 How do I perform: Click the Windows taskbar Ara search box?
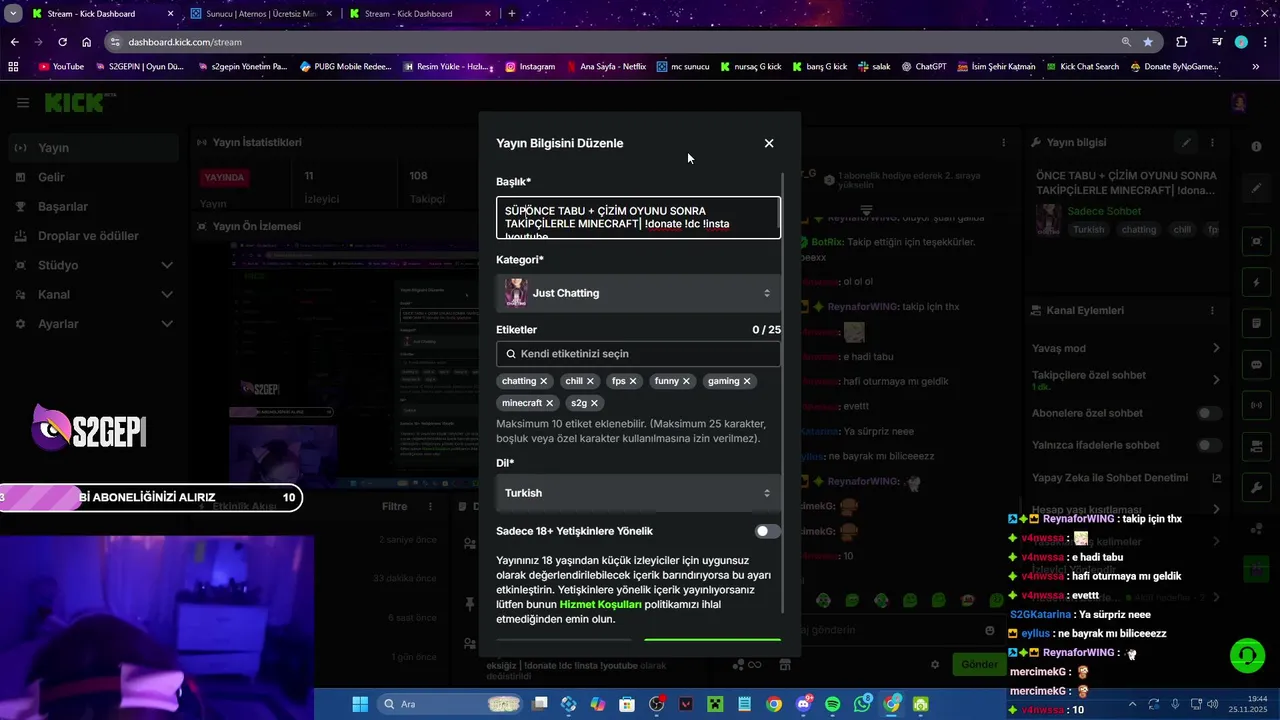448,704
